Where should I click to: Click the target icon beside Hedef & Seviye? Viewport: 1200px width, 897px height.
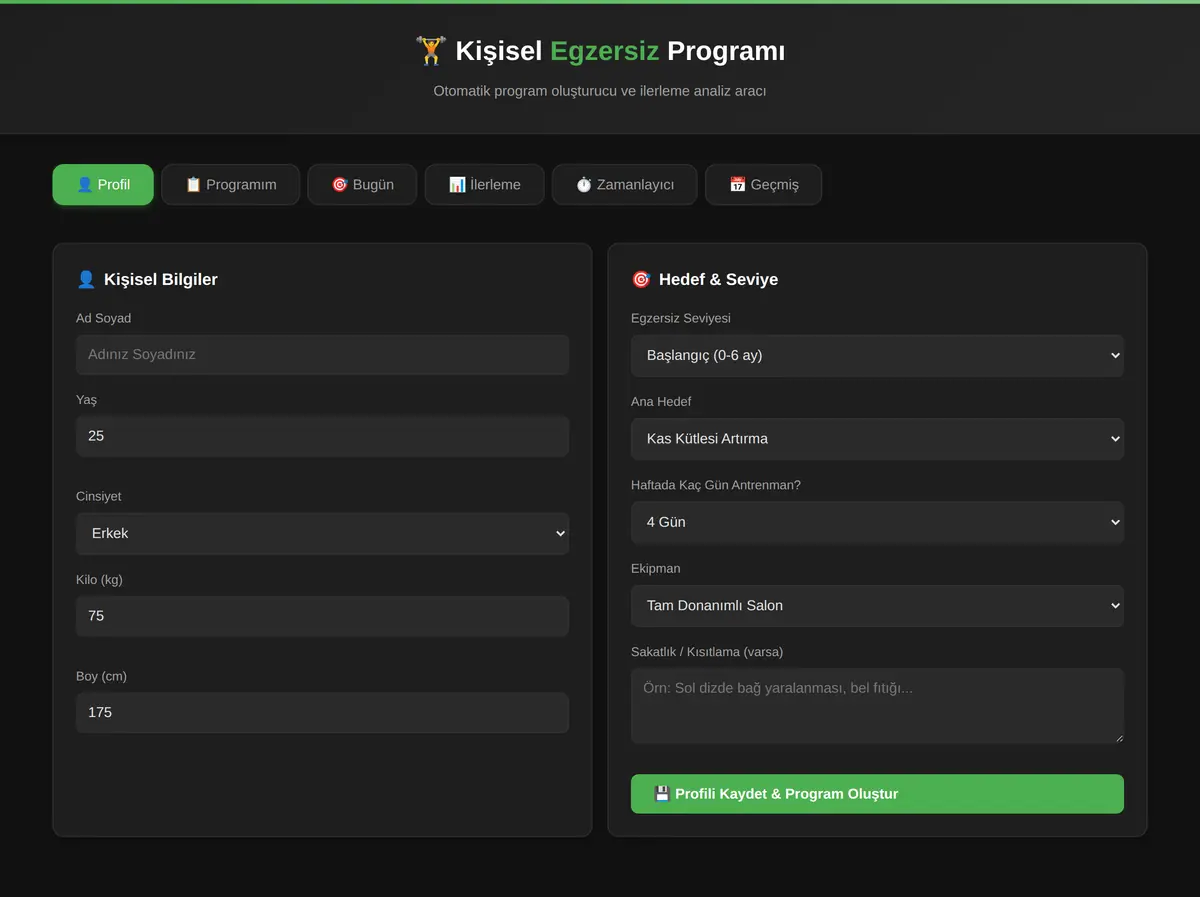click(641, 280)
